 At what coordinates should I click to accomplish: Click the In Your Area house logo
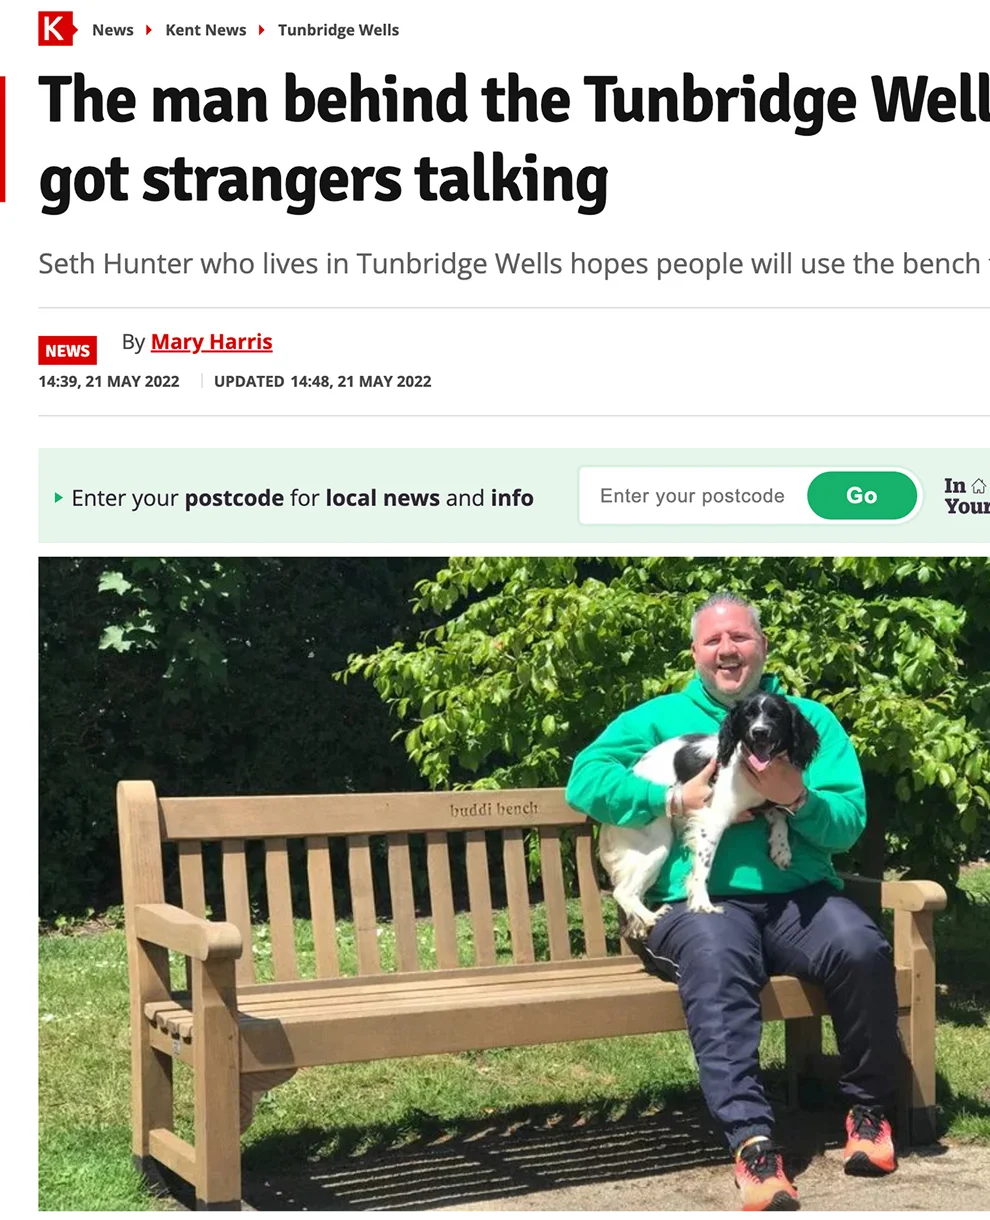pyautogui.click(x=966, y=496)
